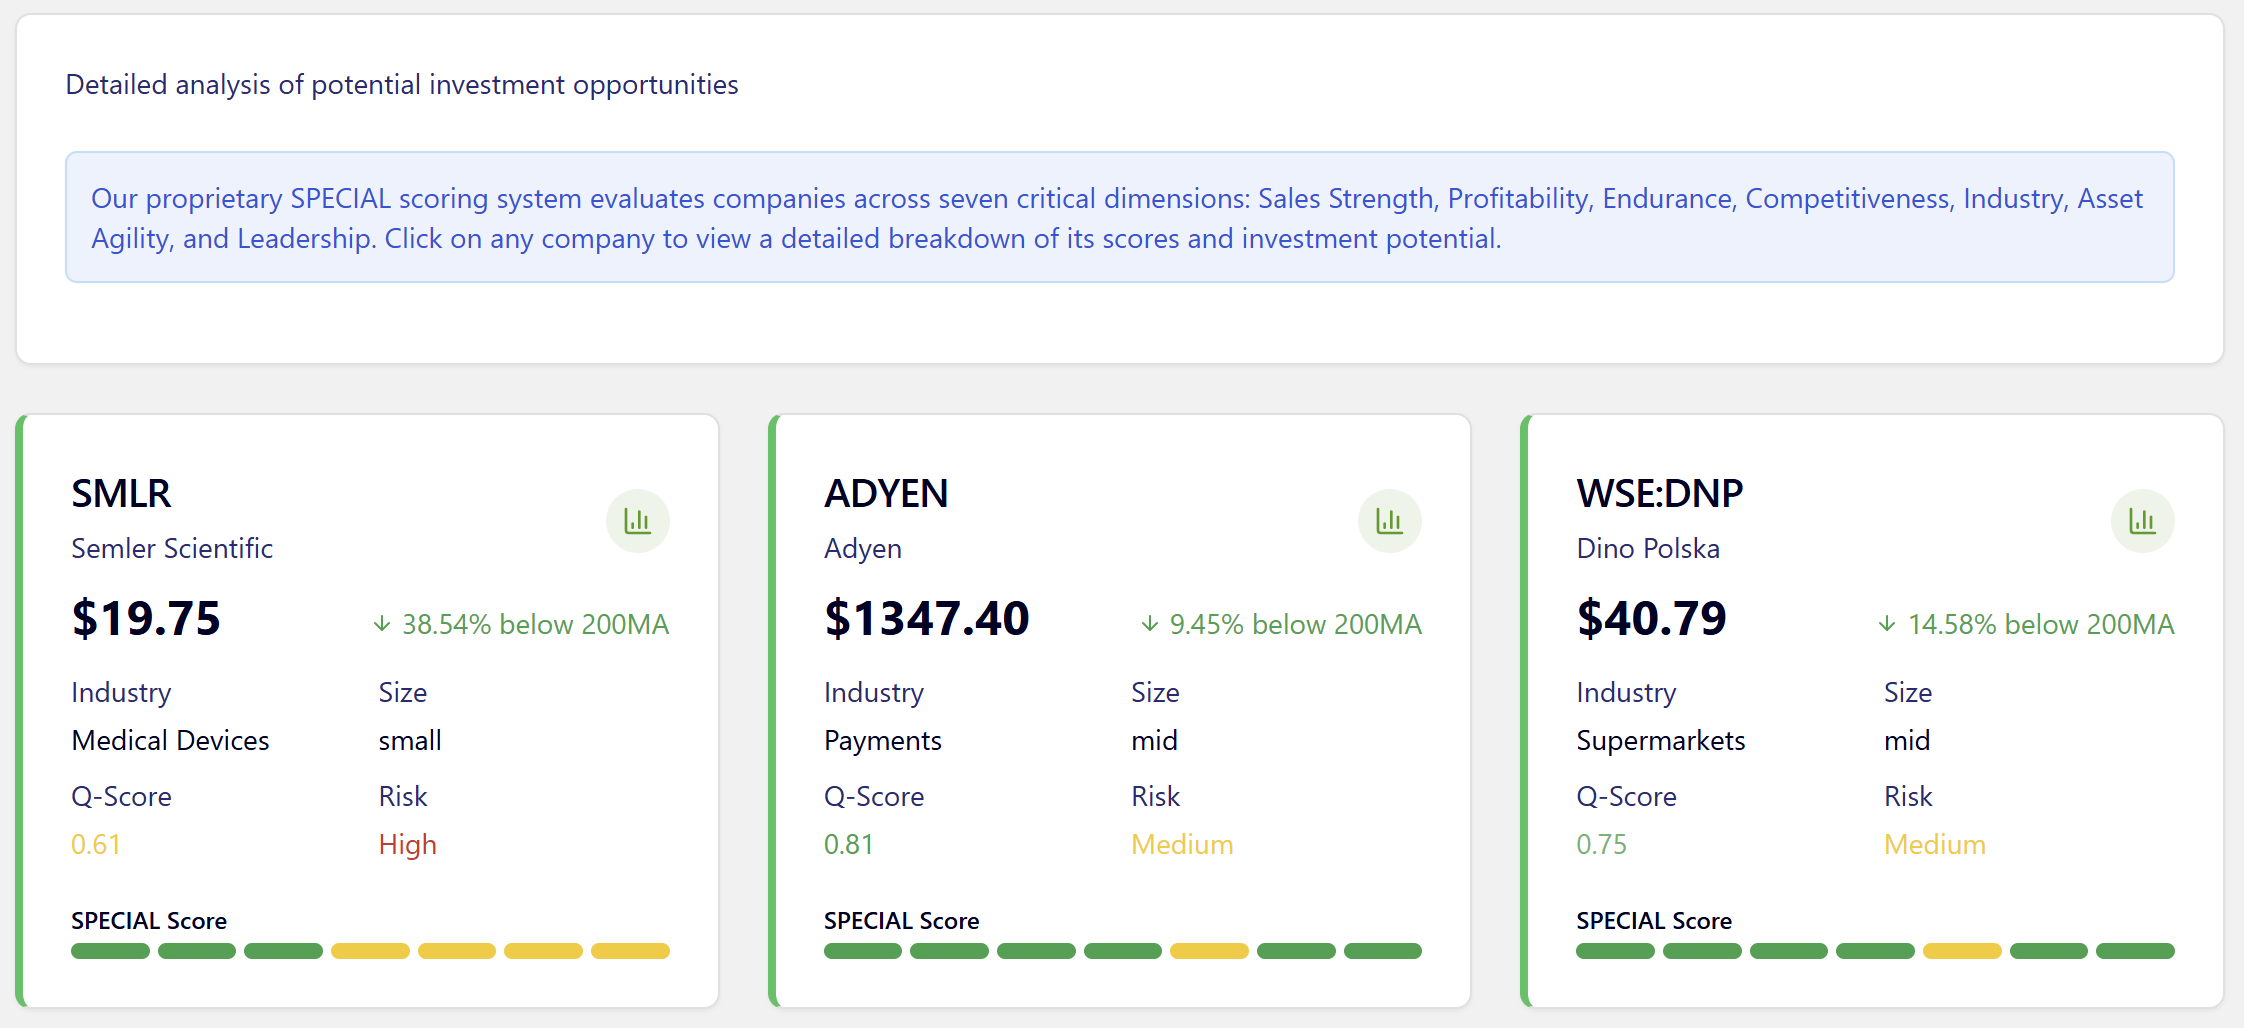Click the 9.45% below 200MA label
2244x1028 pixels.
coord(1296,624)
